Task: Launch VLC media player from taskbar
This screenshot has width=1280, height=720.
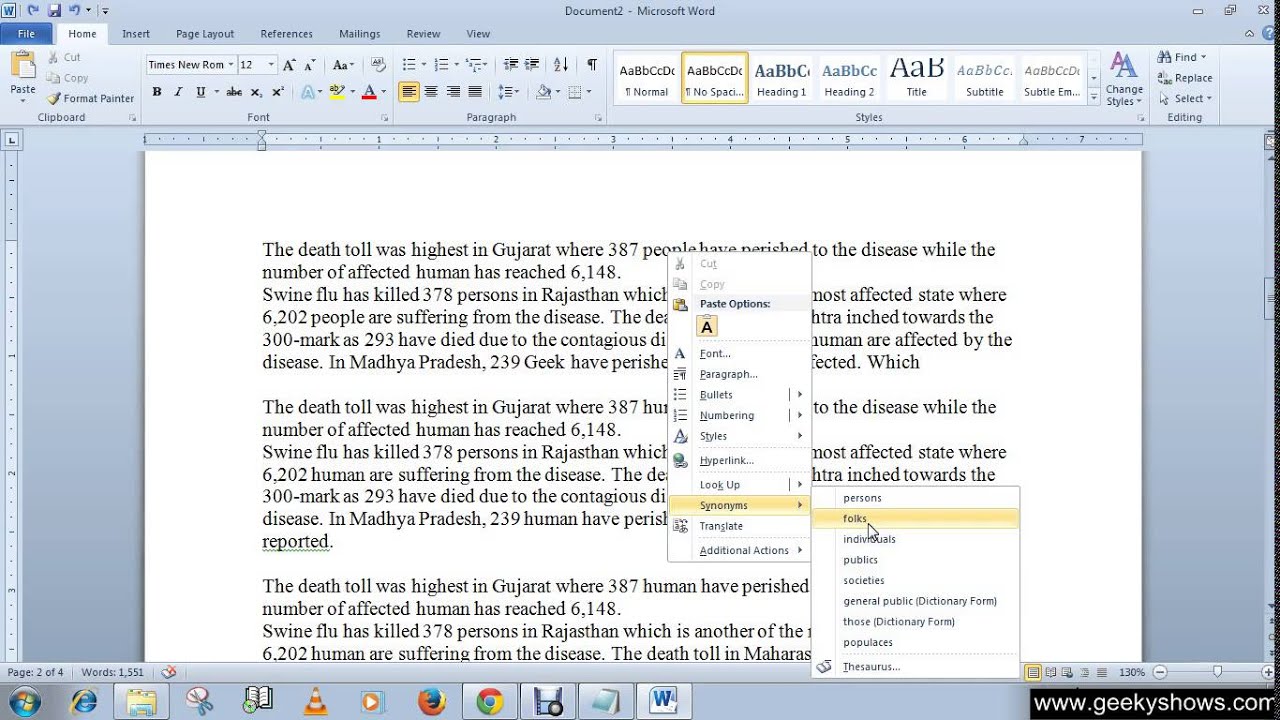Action: point(315,701)
